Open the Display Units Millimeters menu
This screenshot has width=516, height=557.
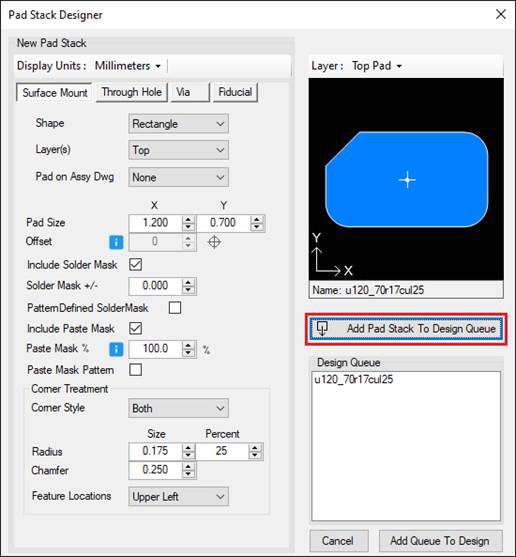pyautogui.click(x=128, y=66)
